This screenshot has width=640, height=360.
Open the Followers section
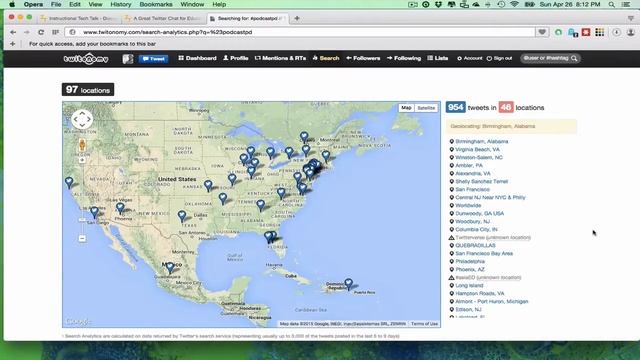pos(363,58)
